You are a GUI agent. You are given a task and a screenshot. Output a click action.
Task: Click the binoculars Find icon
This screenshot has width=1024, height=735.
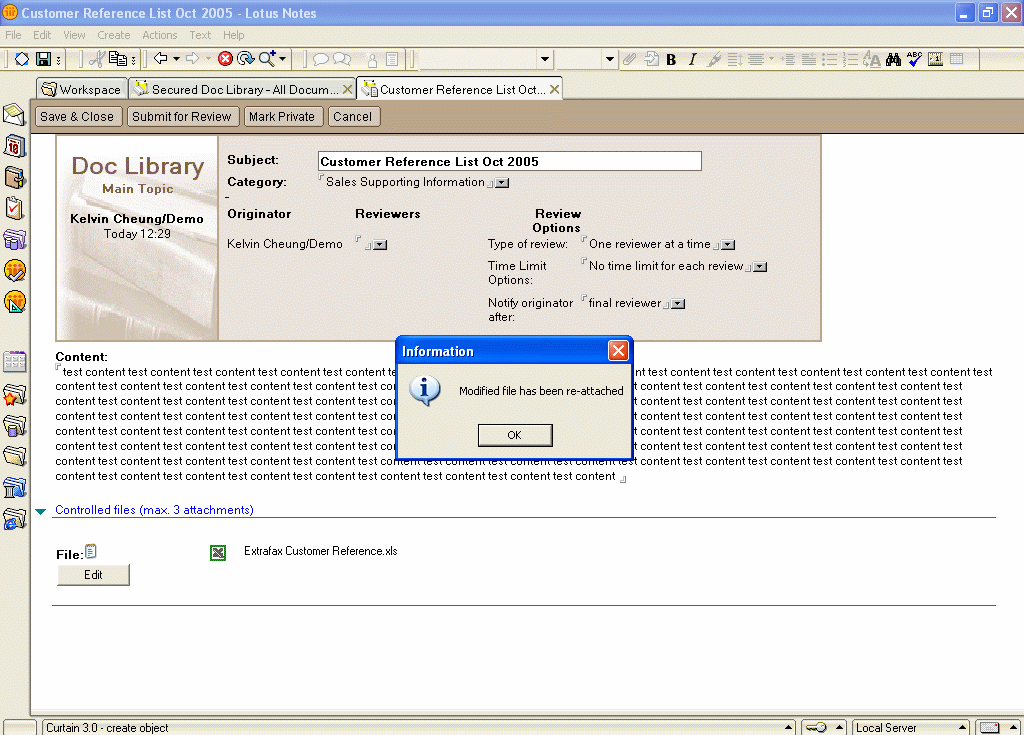893,60
